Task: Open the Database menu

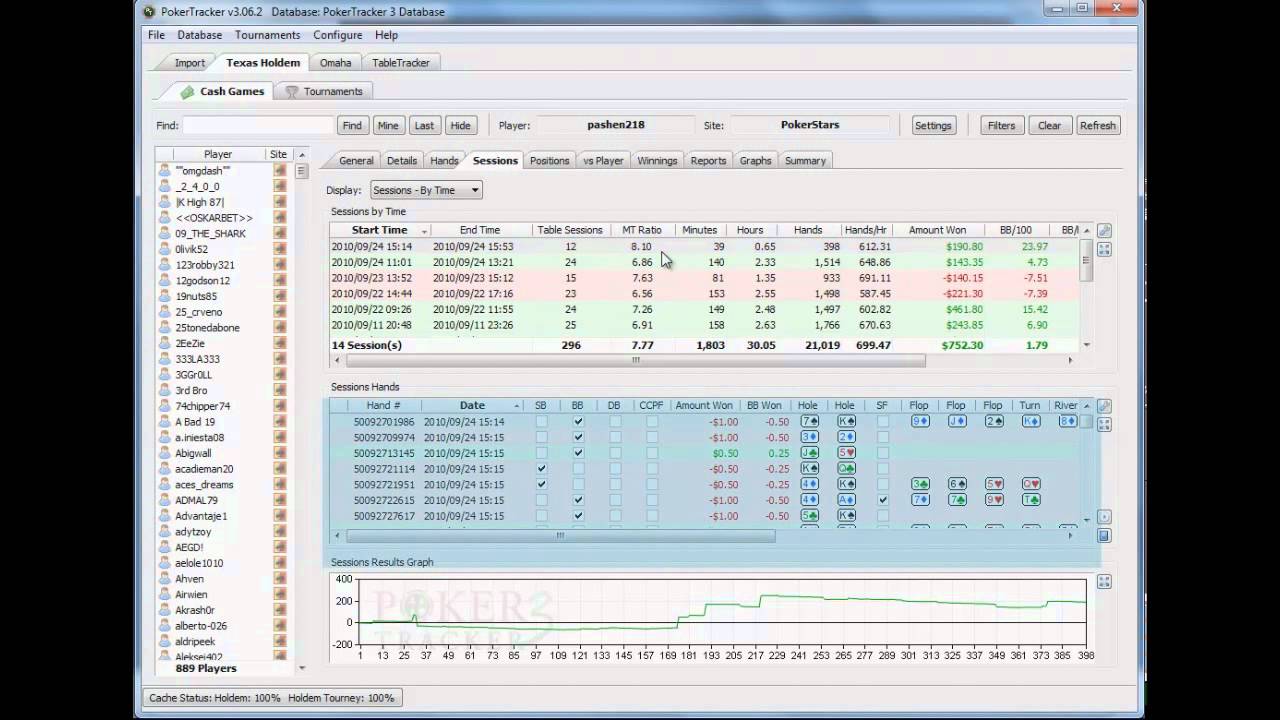Action: click(x=200, y=35)
